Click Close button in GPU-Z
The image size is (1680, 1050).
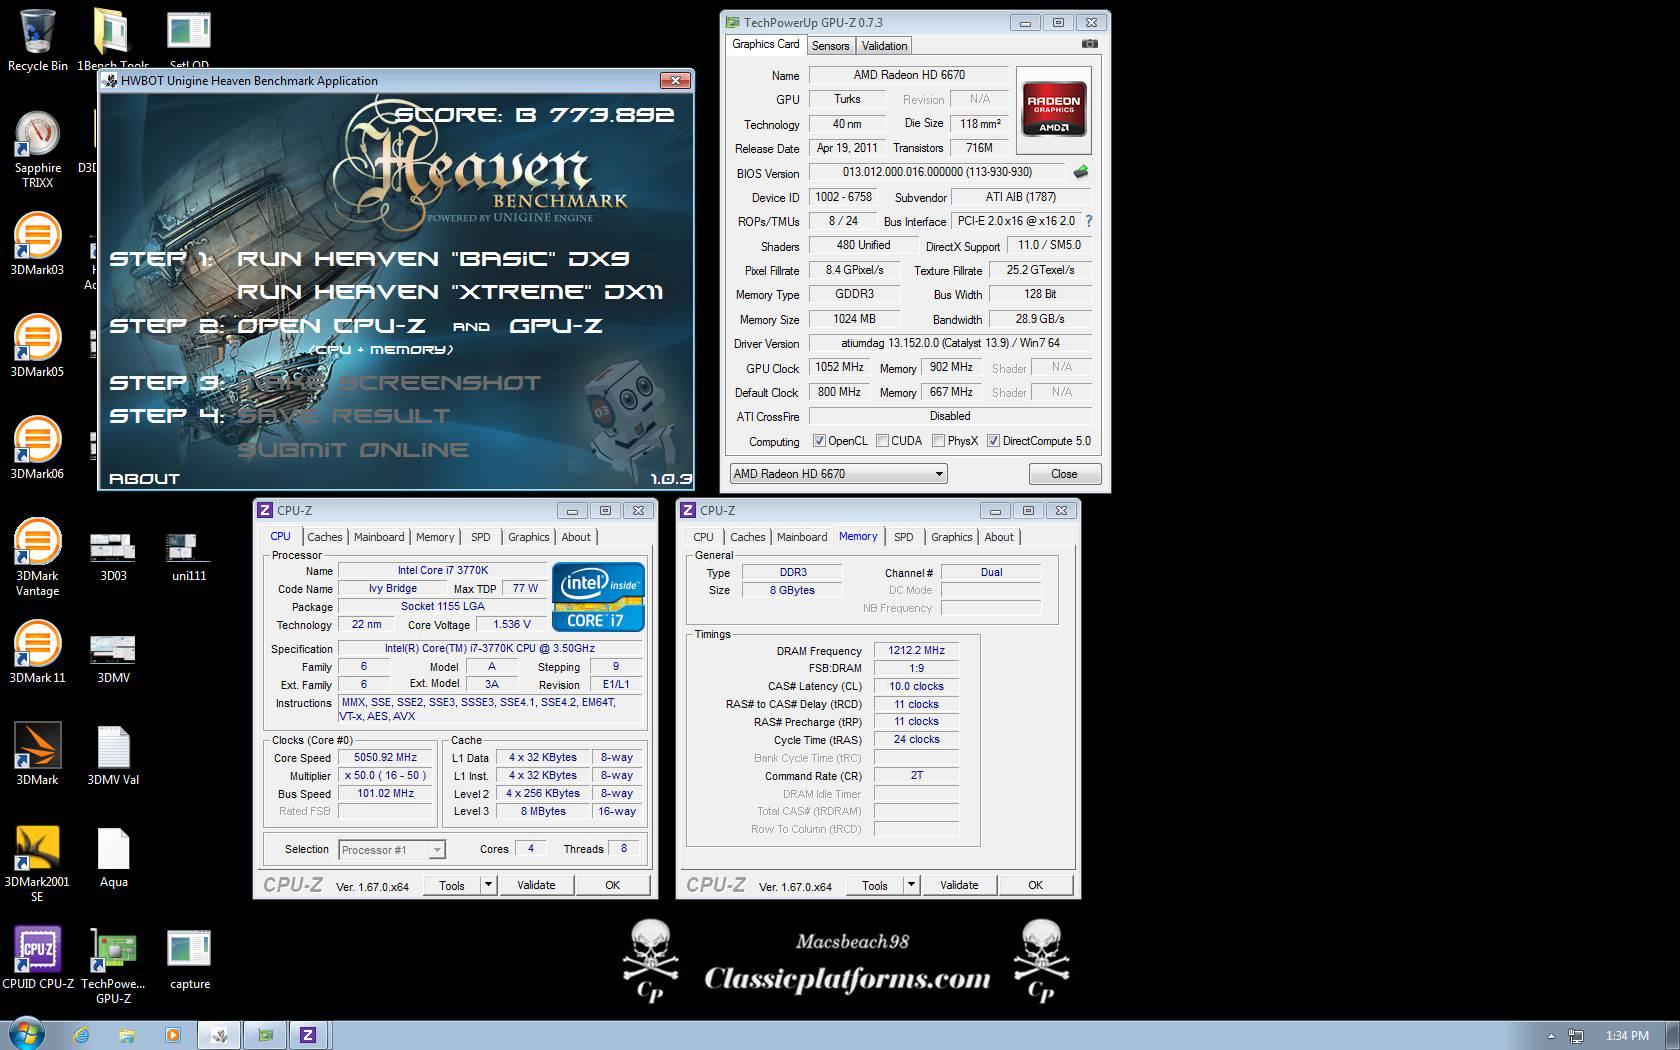pos(1064,474)
